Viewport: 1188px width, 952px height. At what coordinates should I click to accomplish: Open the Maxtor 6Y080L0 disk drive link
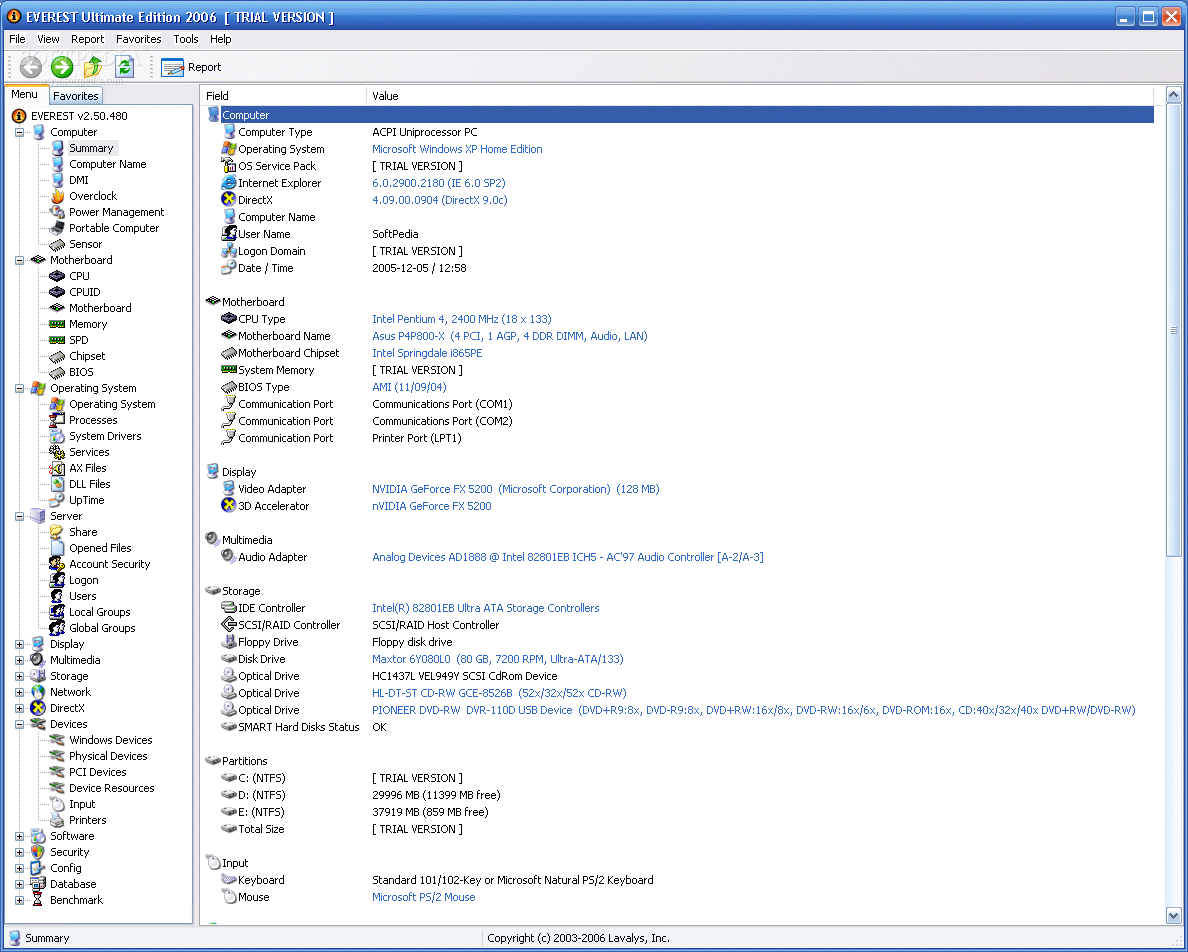pos(497,660)
